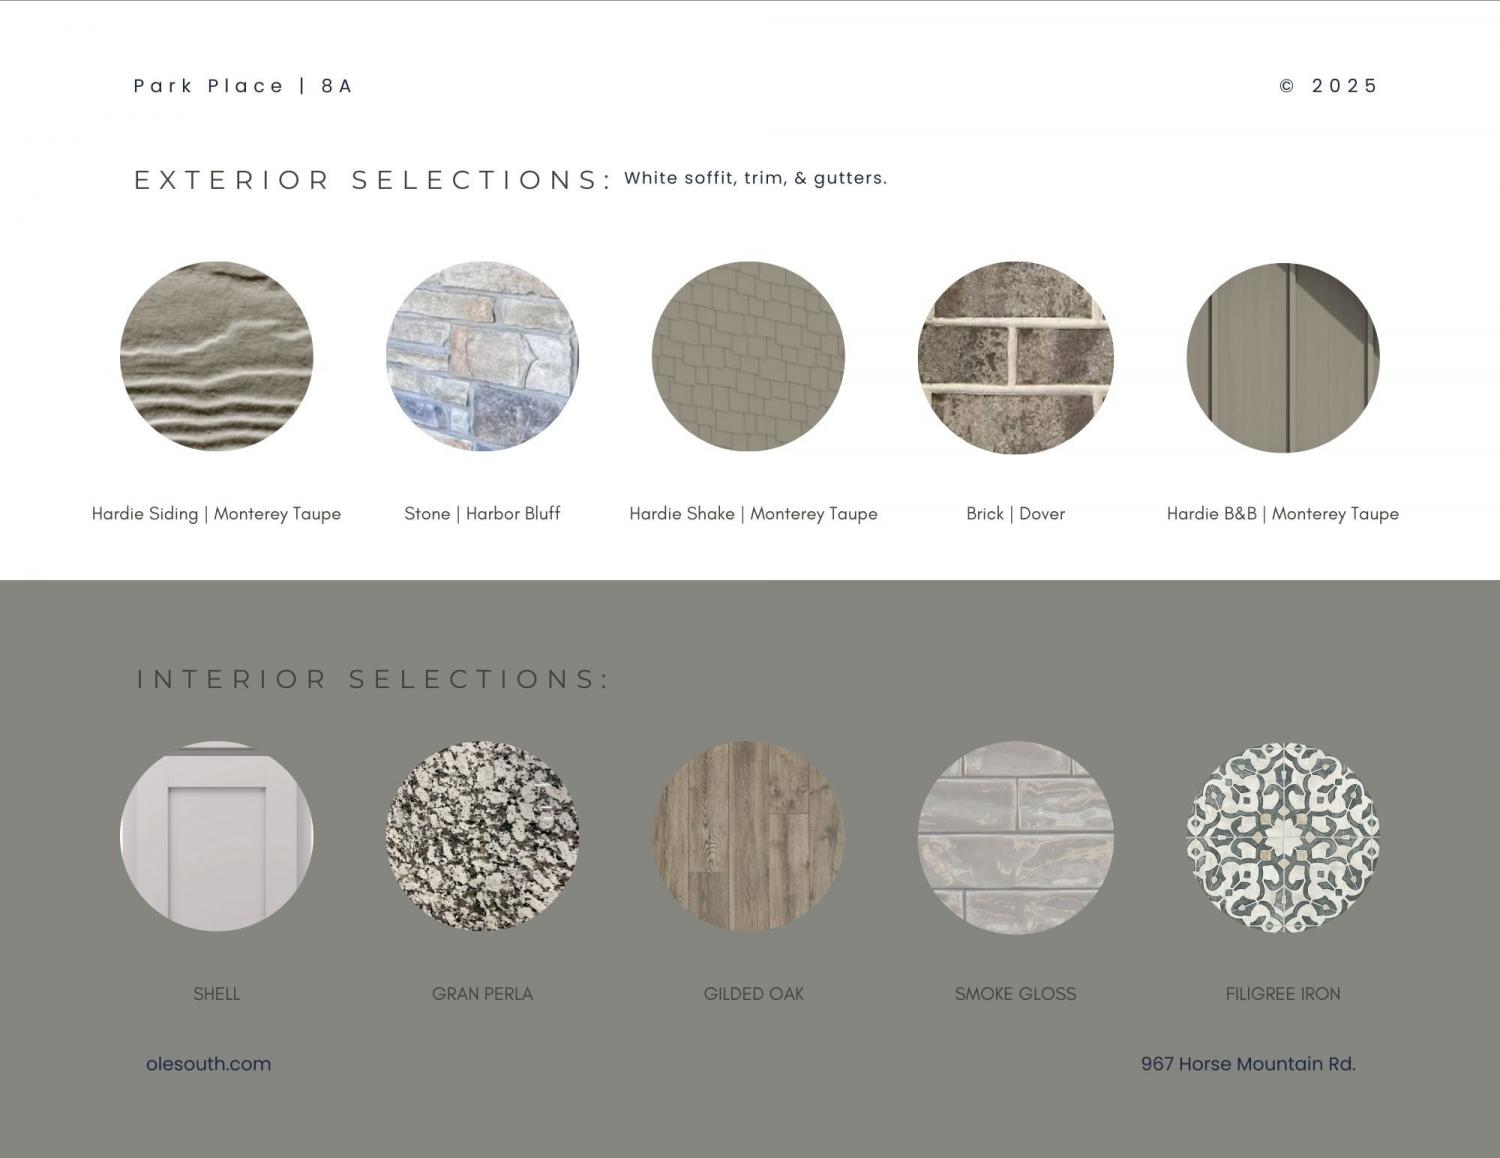Click the 'Brick | Dover' caption

coord(1015,513)
